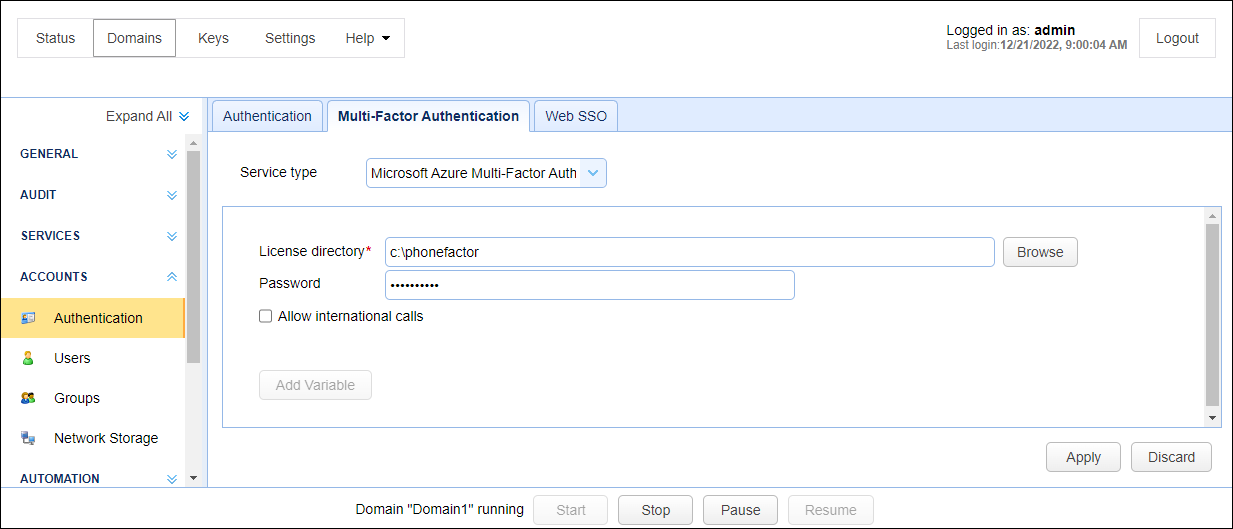This screenshot has width=1233, height=529.
Task: Click the Discard button
Action: coord(1171,457)
